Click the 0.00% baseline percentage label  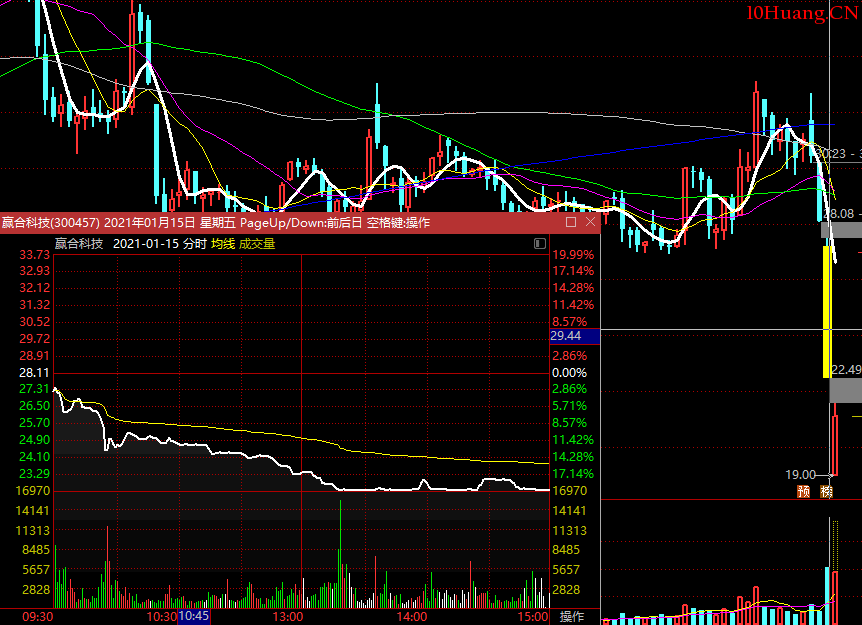570,372
